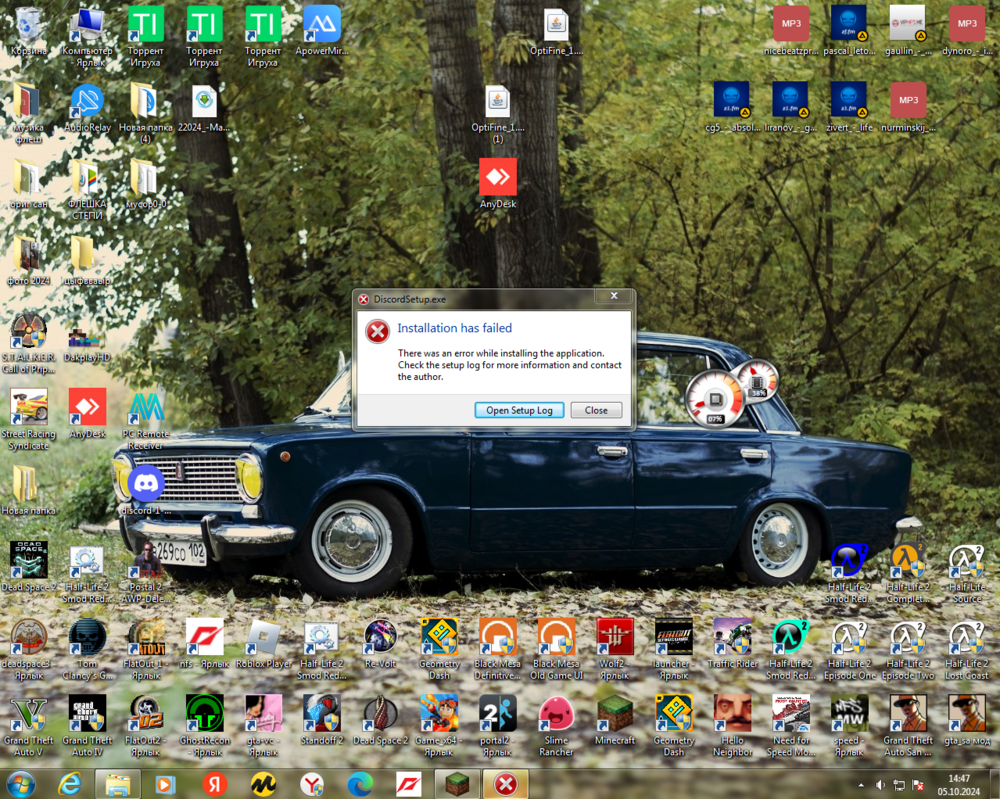Viewport: 1000px width, 799px height.
Task: Select the Tom Clancy's G... shortcut
Action: (x=87, y=649)
